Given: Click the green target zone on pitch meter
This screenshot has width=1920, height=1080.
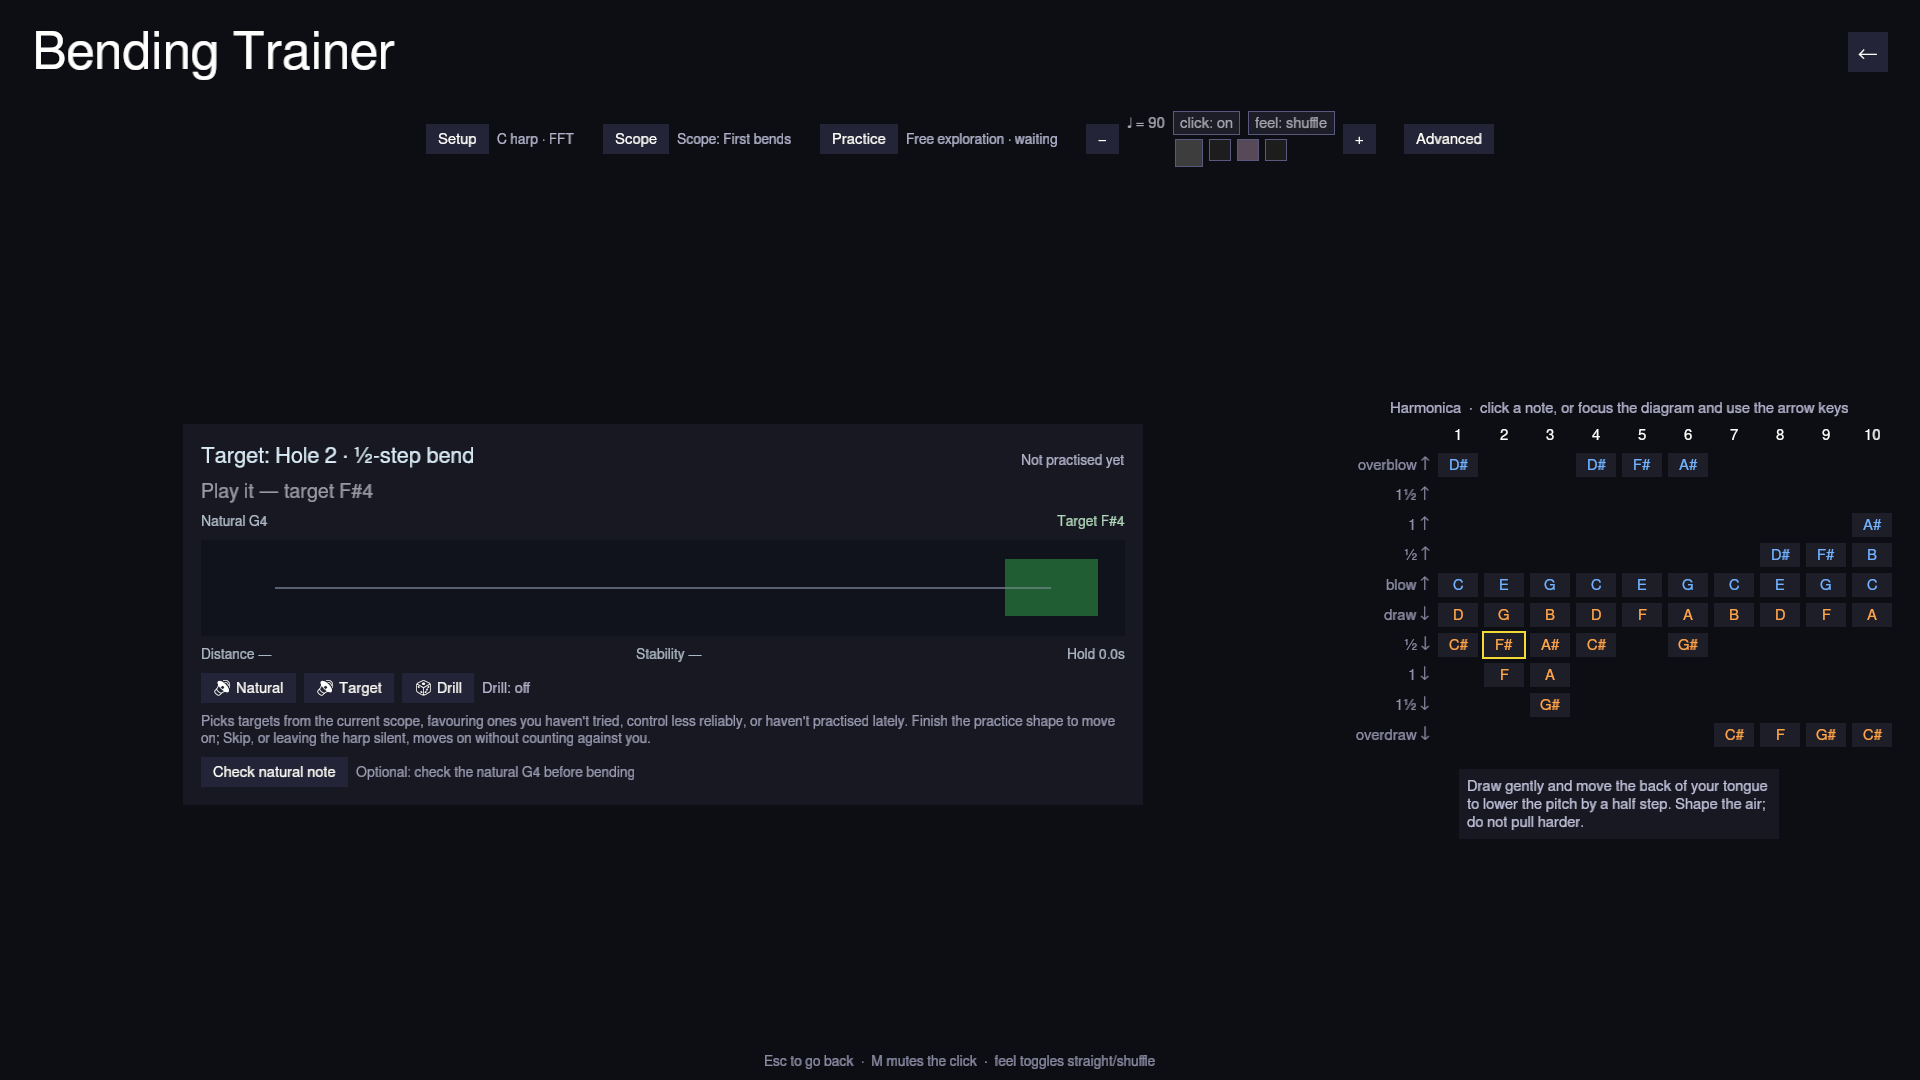Looking at the screenshot, I should [x=1051, y=588].
